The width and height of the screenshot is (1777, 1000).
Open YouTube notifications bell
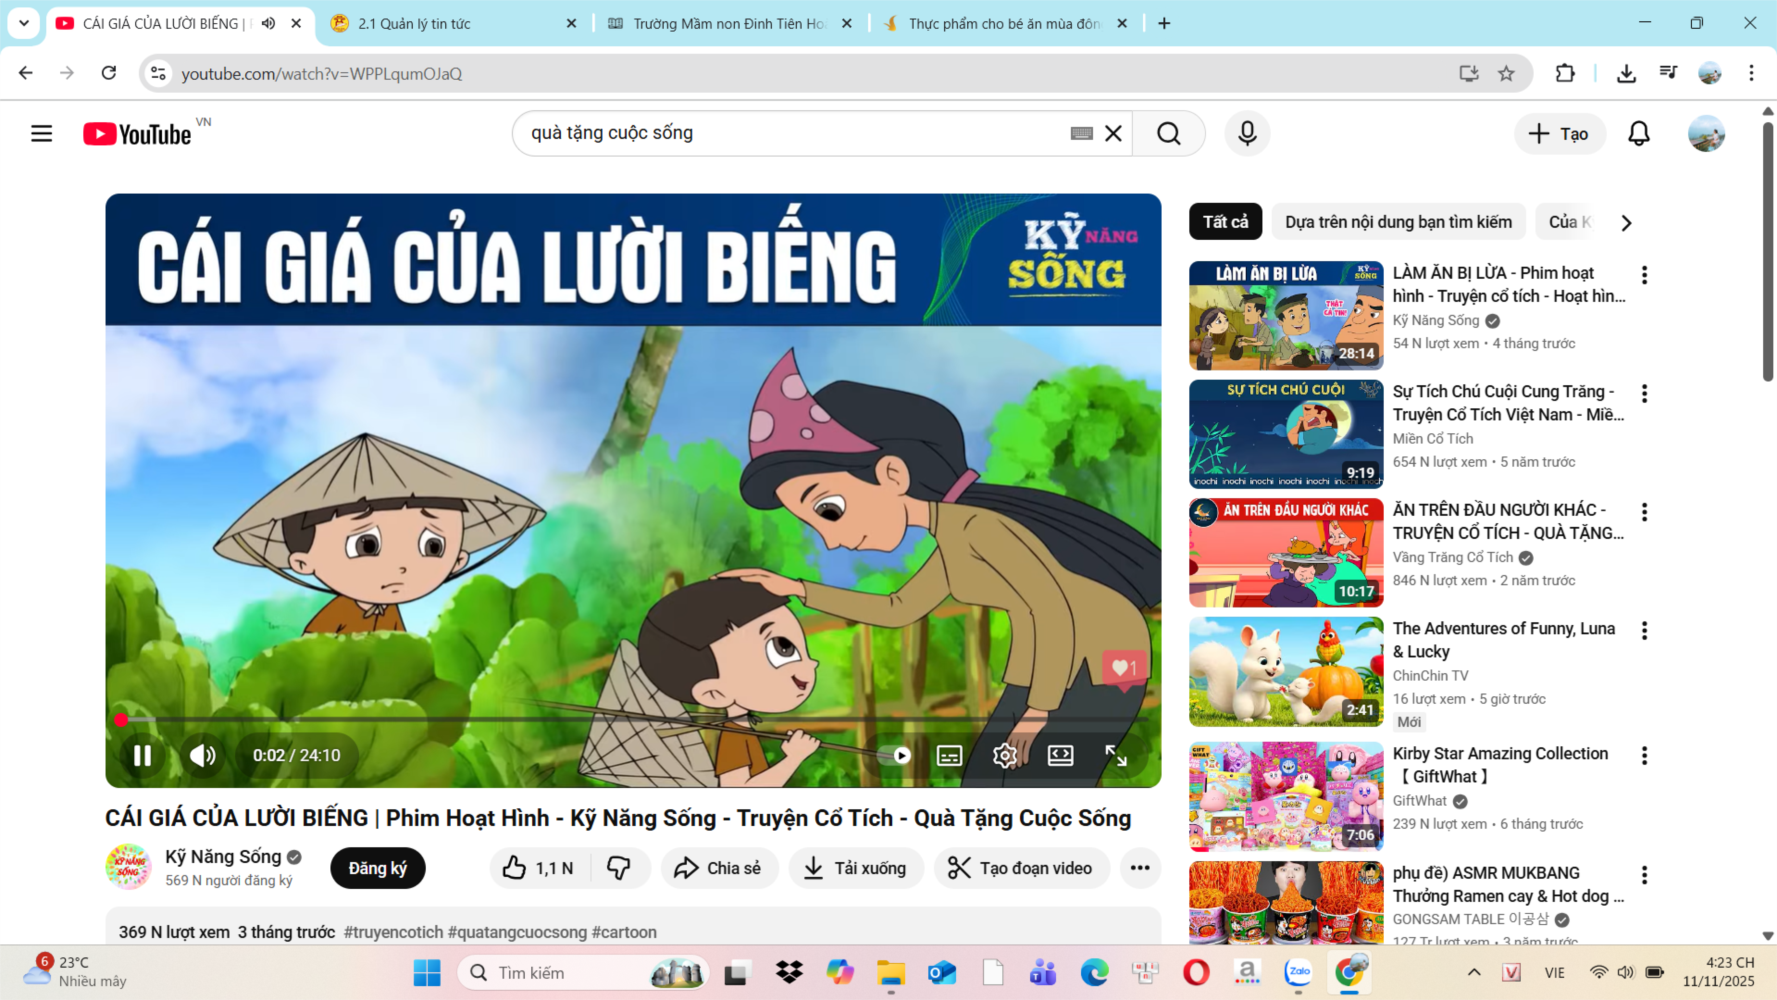(1638, 134)
